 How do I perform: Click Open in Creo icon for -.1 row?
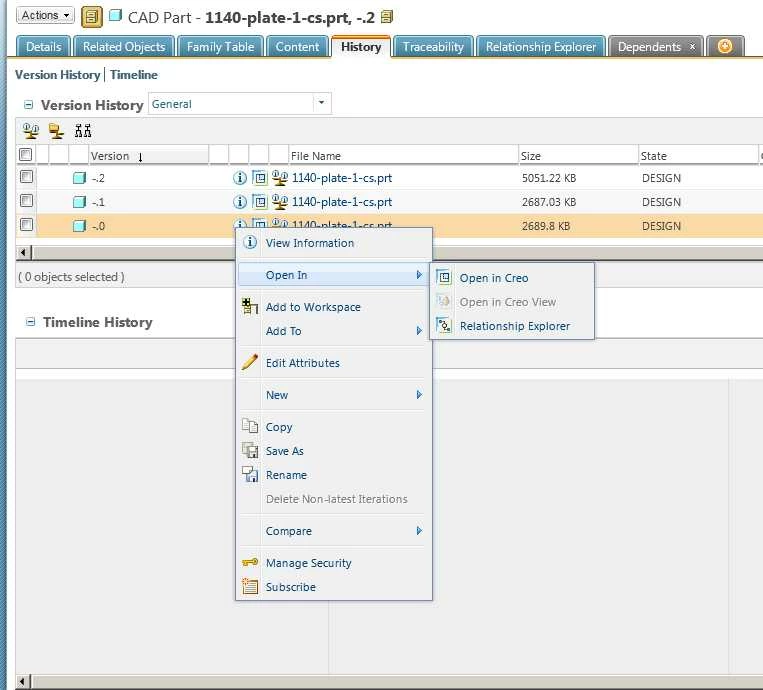(x=260, y=201)
